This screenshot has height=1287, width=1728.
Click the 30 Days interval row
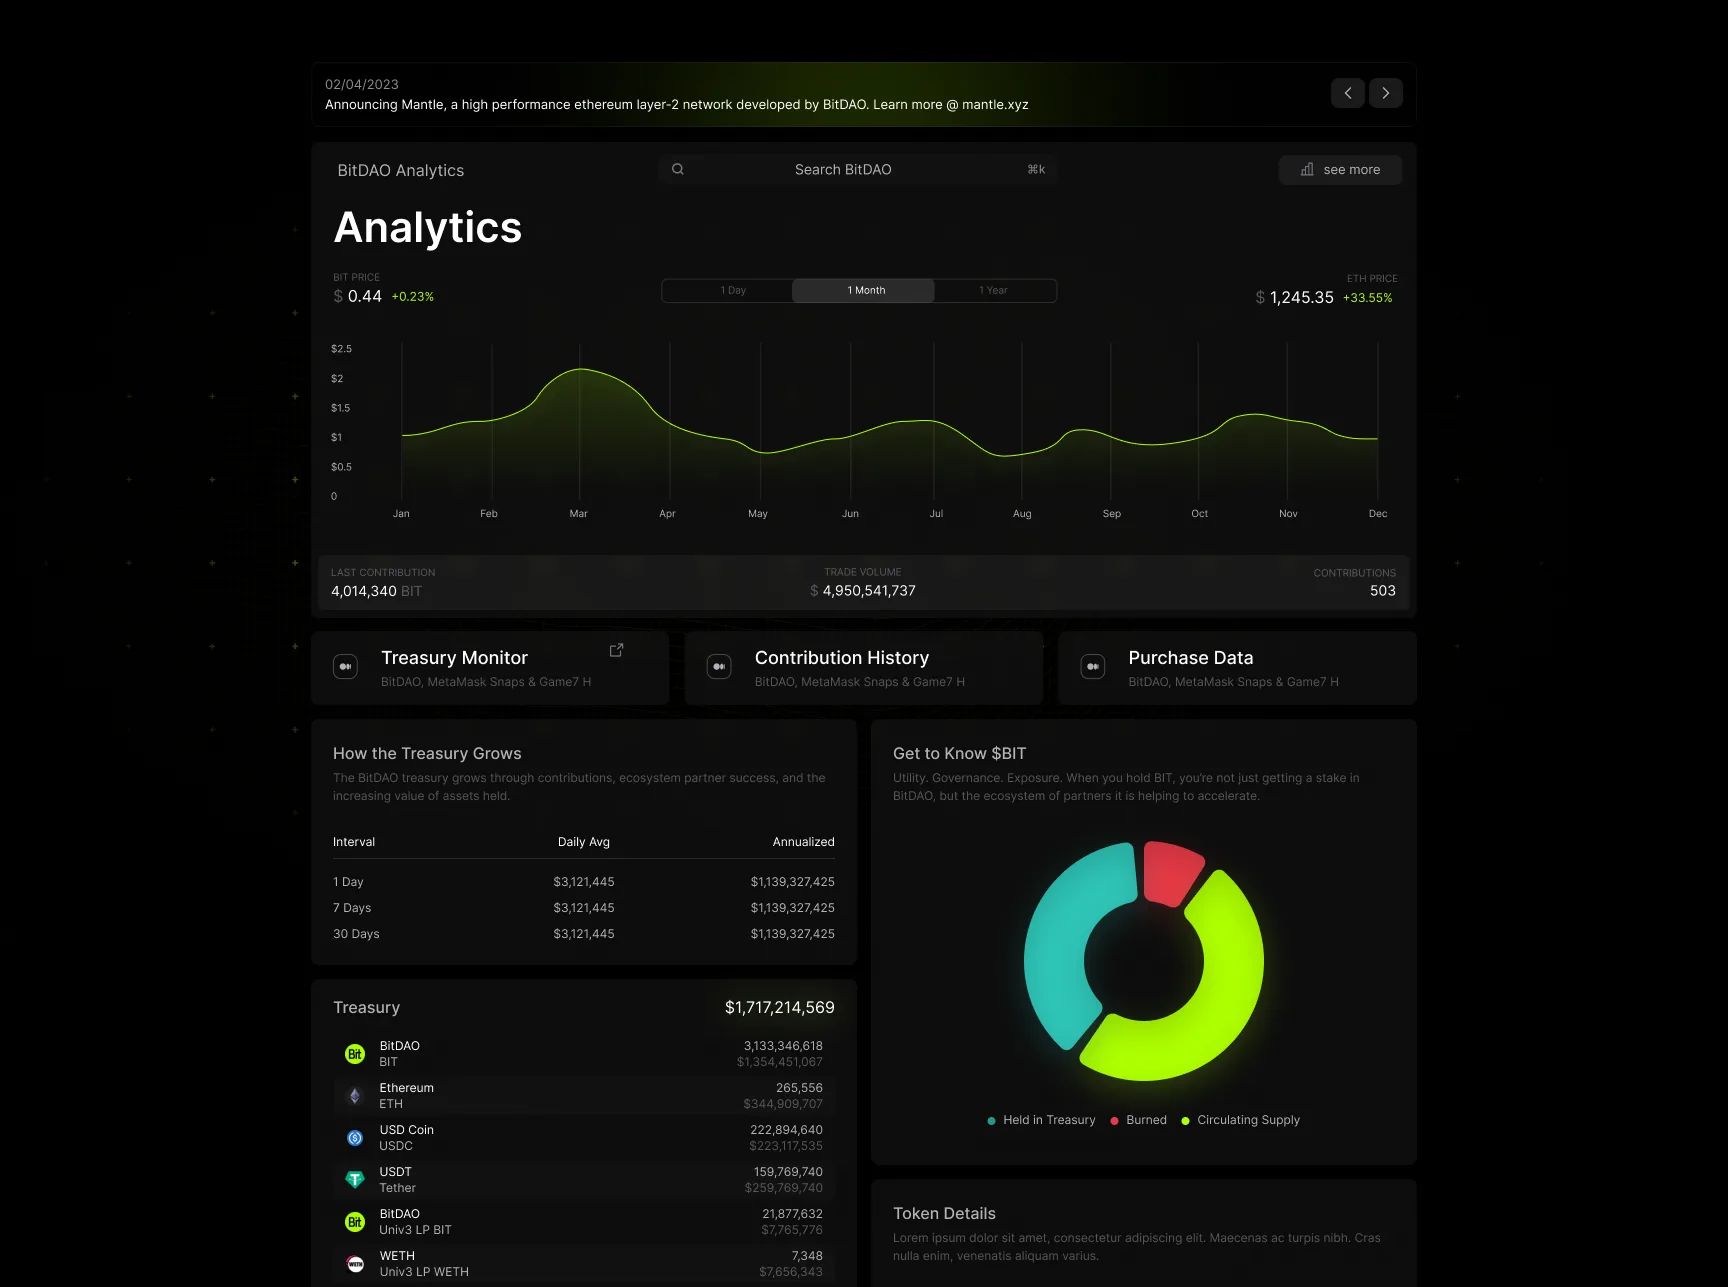coord(584,934)
